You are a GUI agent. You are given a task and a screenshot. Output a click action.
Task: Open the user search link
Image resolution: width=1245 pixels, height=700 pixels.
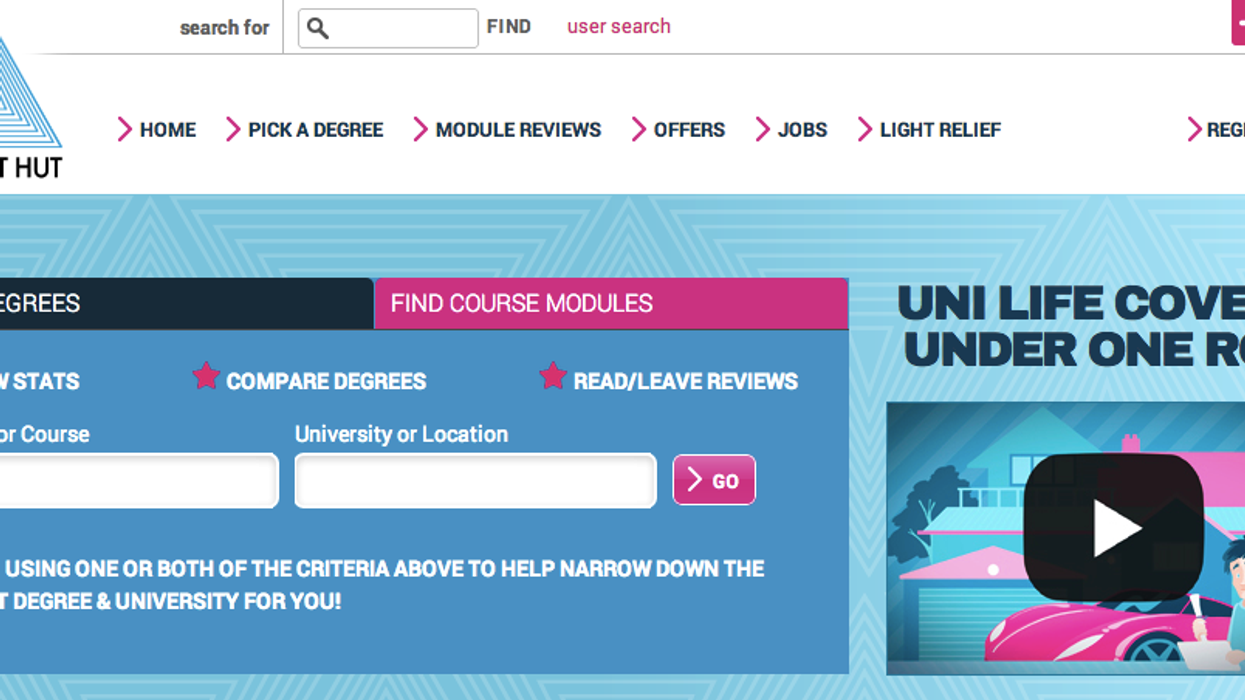pyautogui.click(x=619, y=27)
